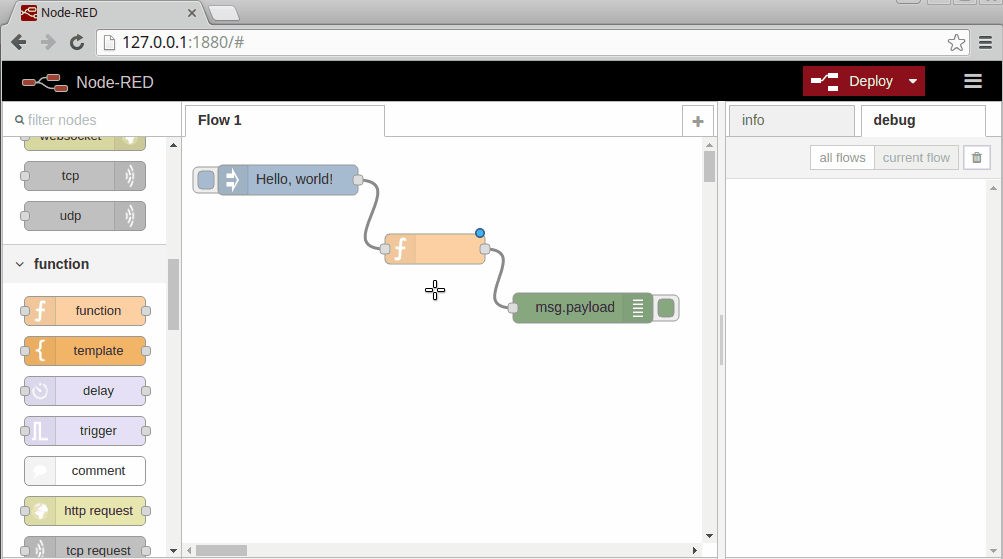Click the browser back arrow
This screenshot has height=559, width=1003.
coord(19,42)
